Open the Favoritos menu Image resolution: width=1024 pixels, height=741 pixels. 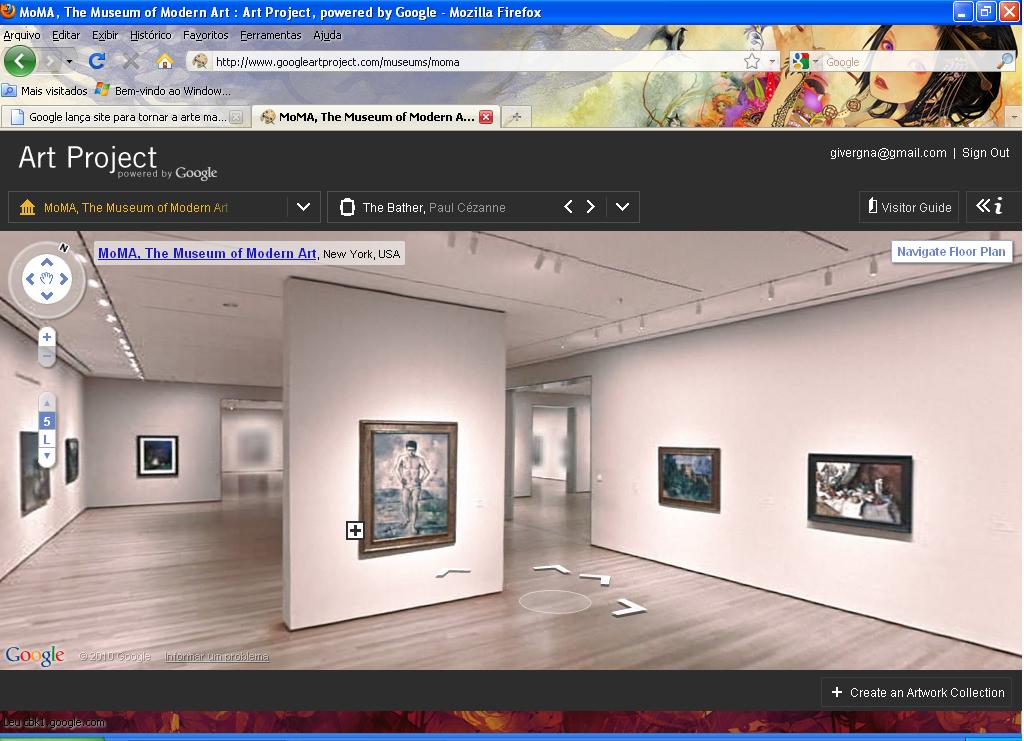point(206,35)
